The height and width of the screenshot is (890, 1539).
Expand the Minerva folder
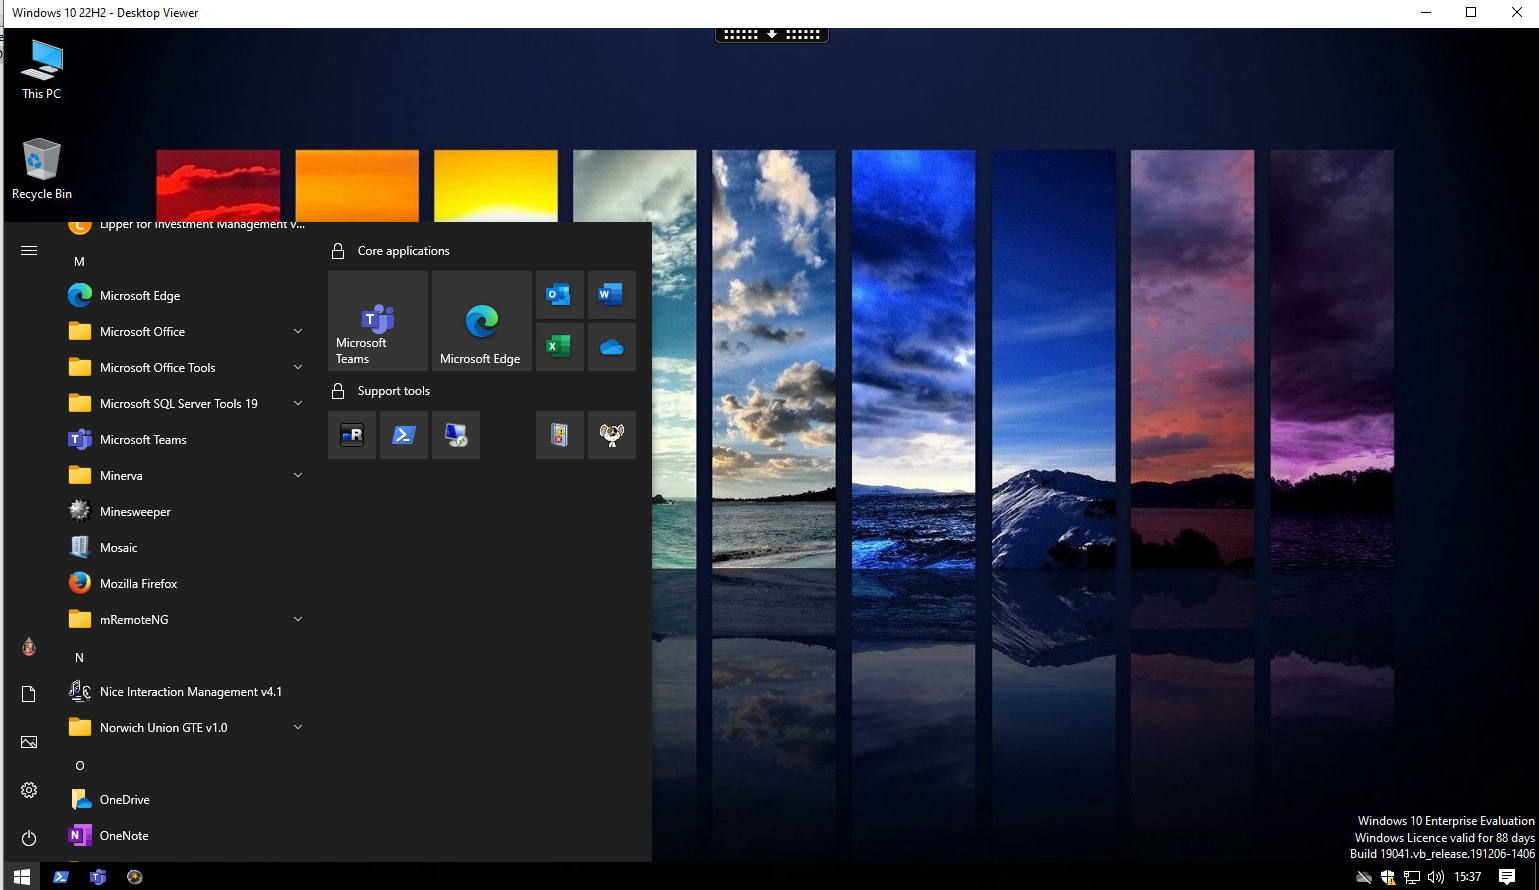click(x=298, y=476)
